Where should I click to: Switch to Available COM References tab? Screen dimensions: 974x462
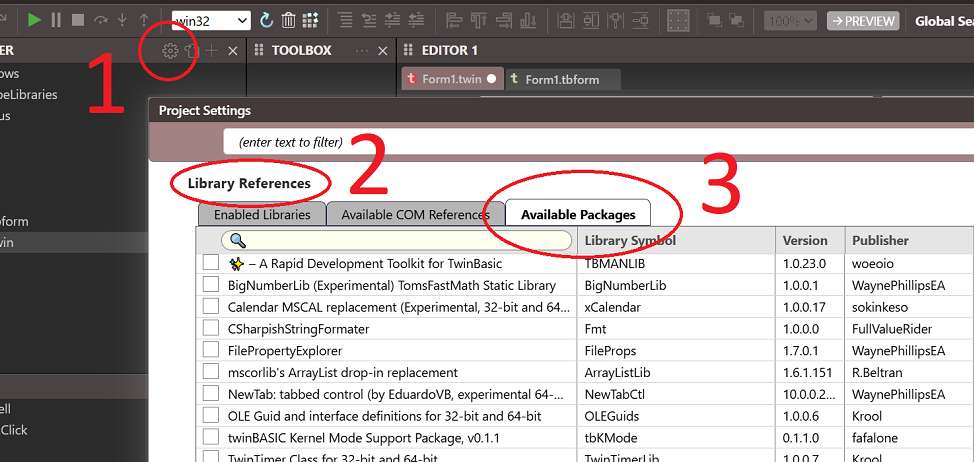[x=415, y=214]
